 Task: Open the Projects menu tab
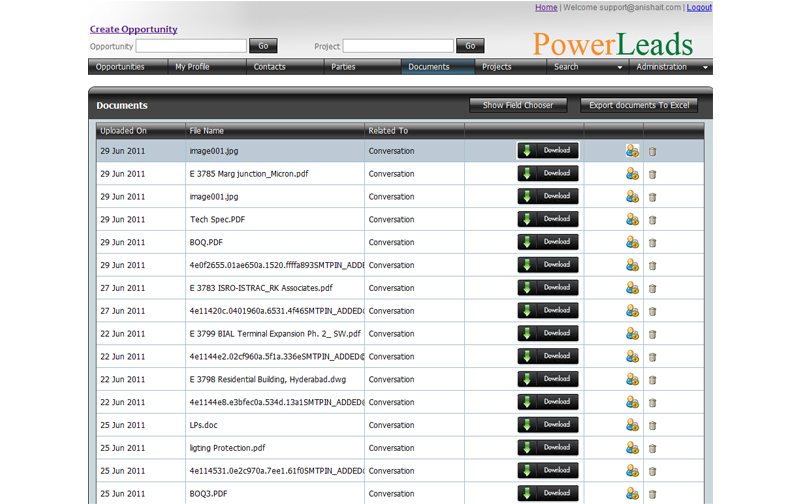click(496, 67)
